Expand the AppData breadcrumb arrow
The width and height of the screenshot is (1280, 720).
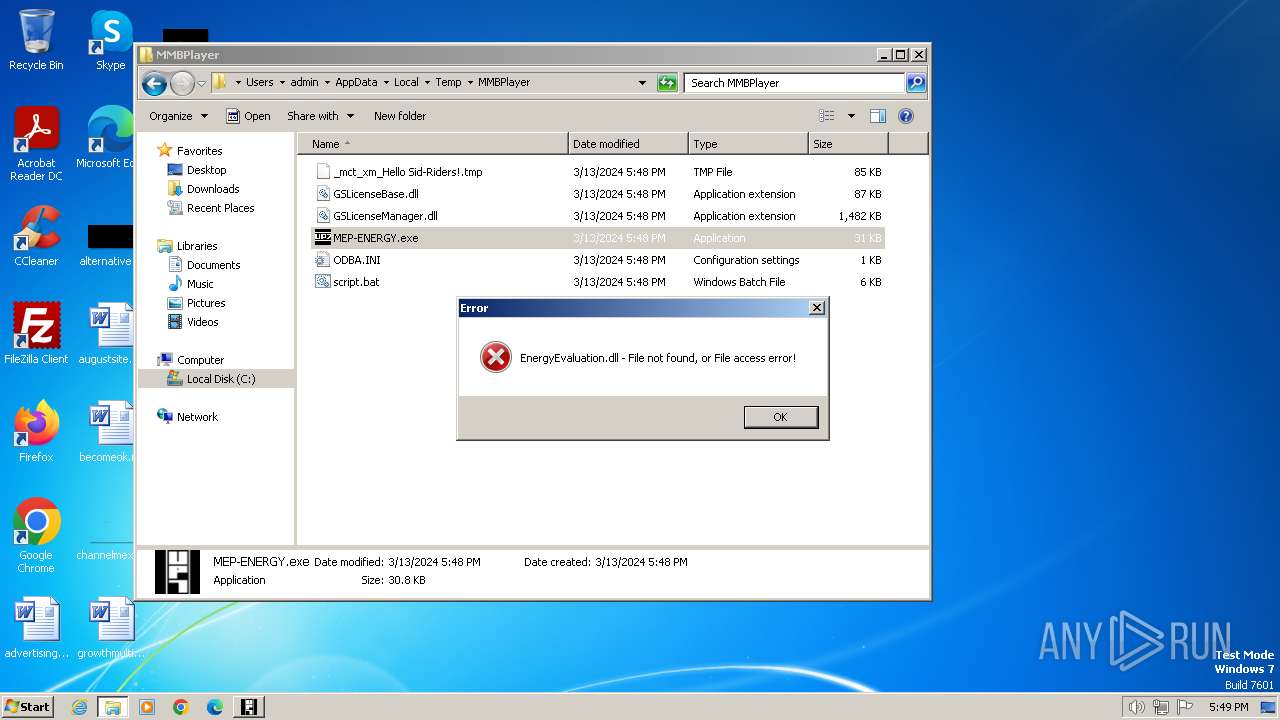[386, 83]
